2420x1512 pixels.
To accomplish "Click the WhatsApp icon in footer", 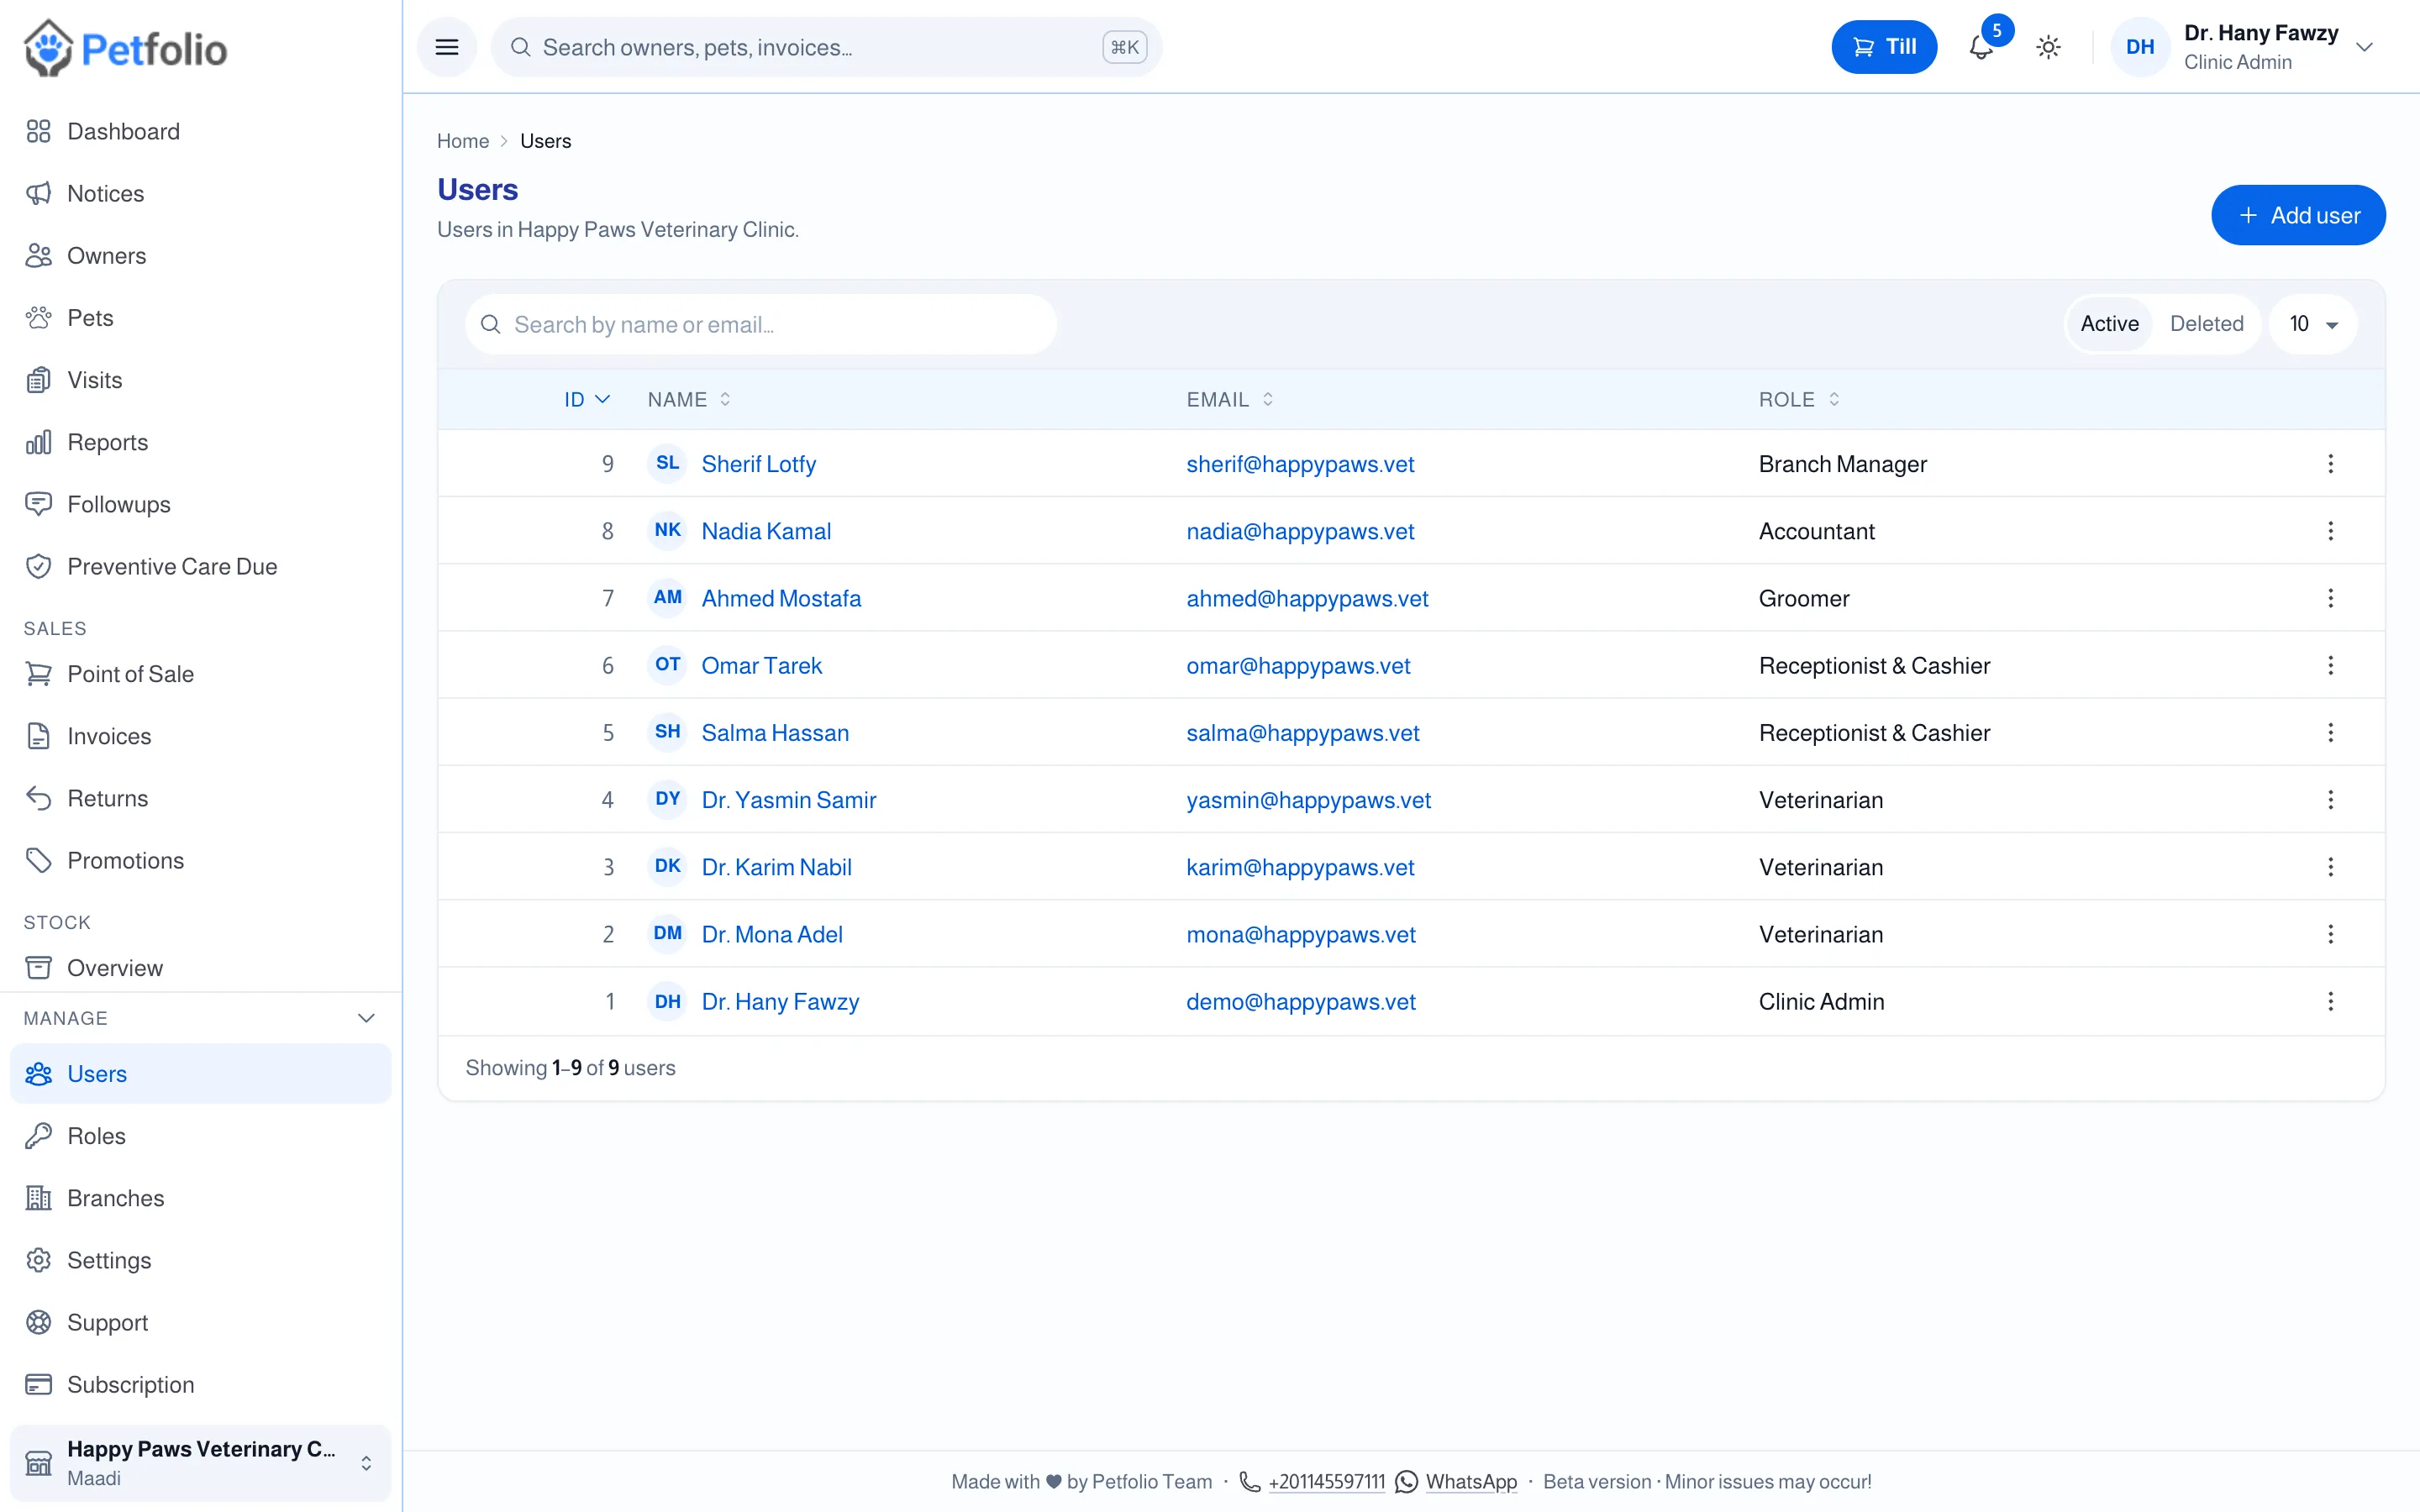I will 1406,1481.
